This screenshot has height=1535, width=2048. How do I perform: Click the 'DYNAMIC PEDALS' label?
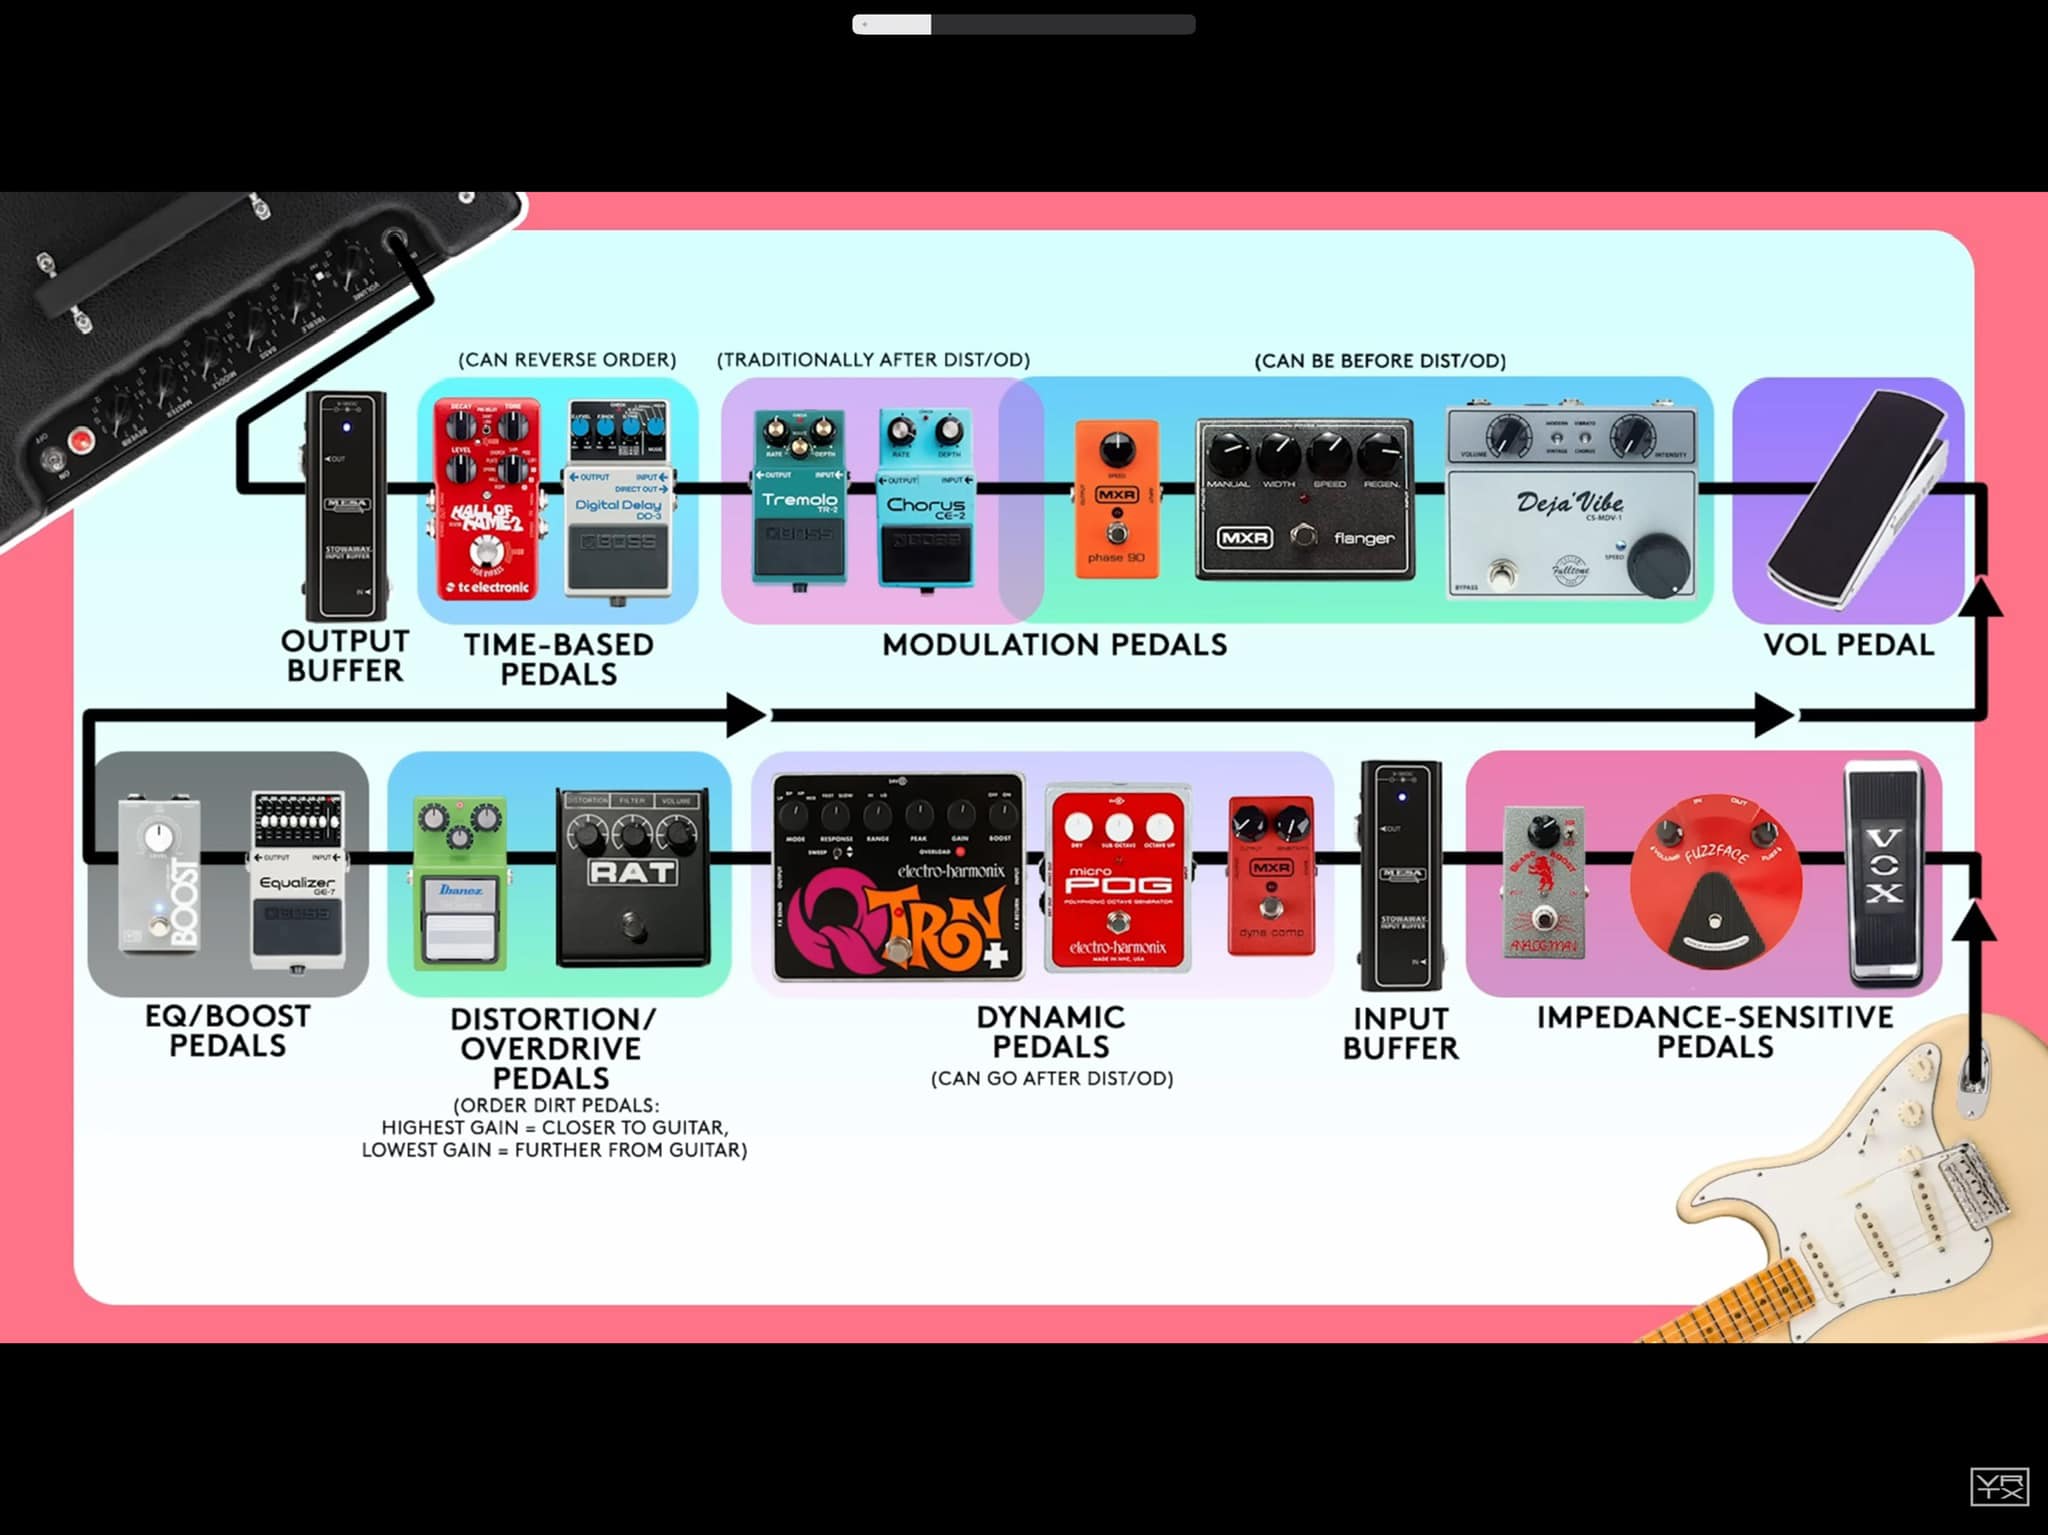pyautogui.click(x=1051, y=1032)
